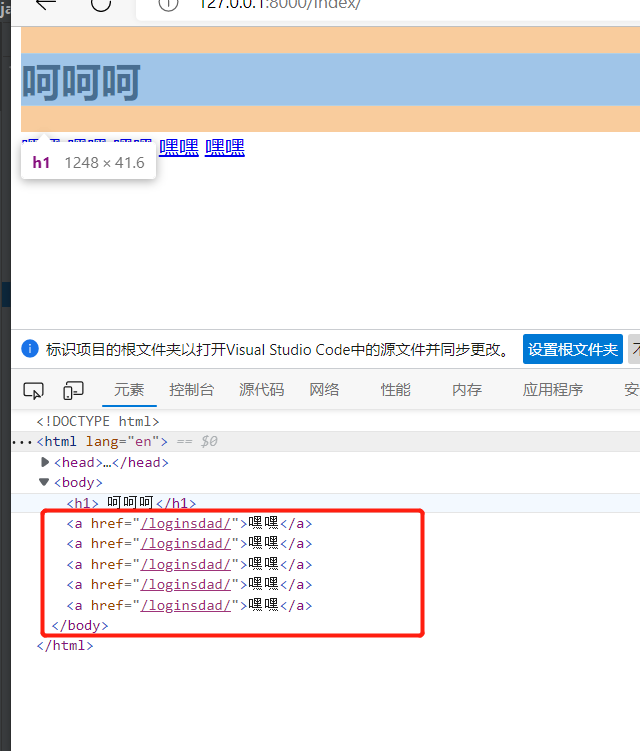
Task: Click the blue info icon in notification bar
Action: pos(30,349)
